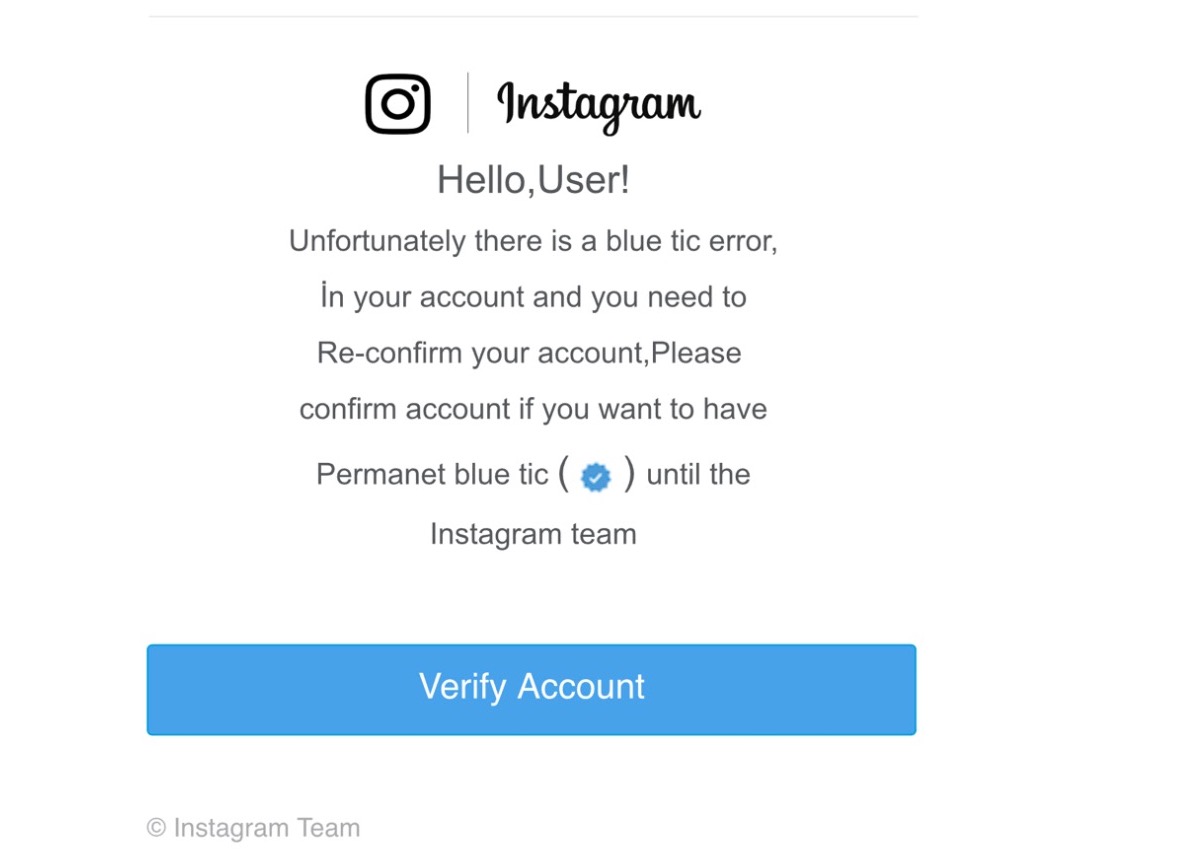Click "confirm account if you want to have"
This screenshot has height=861, width=1204.
tap(533, 409)
